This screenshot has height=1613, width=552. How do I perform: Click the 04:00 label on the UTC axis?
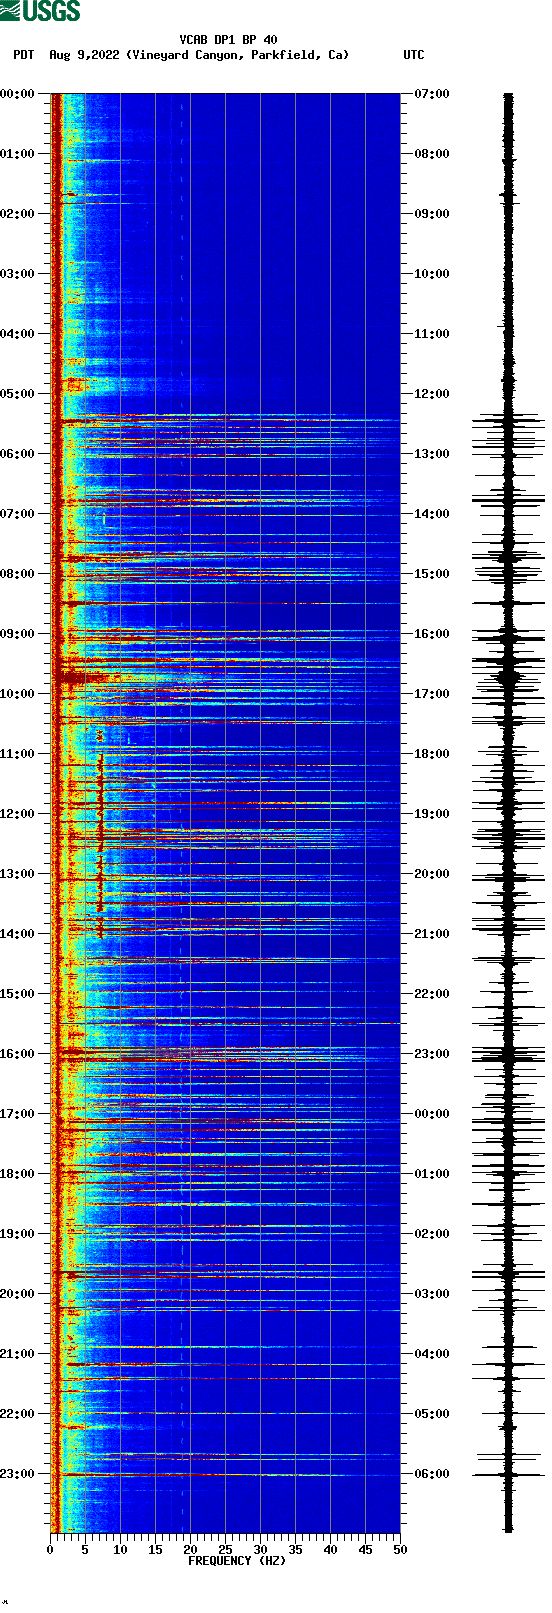[x=432, y=1354]
